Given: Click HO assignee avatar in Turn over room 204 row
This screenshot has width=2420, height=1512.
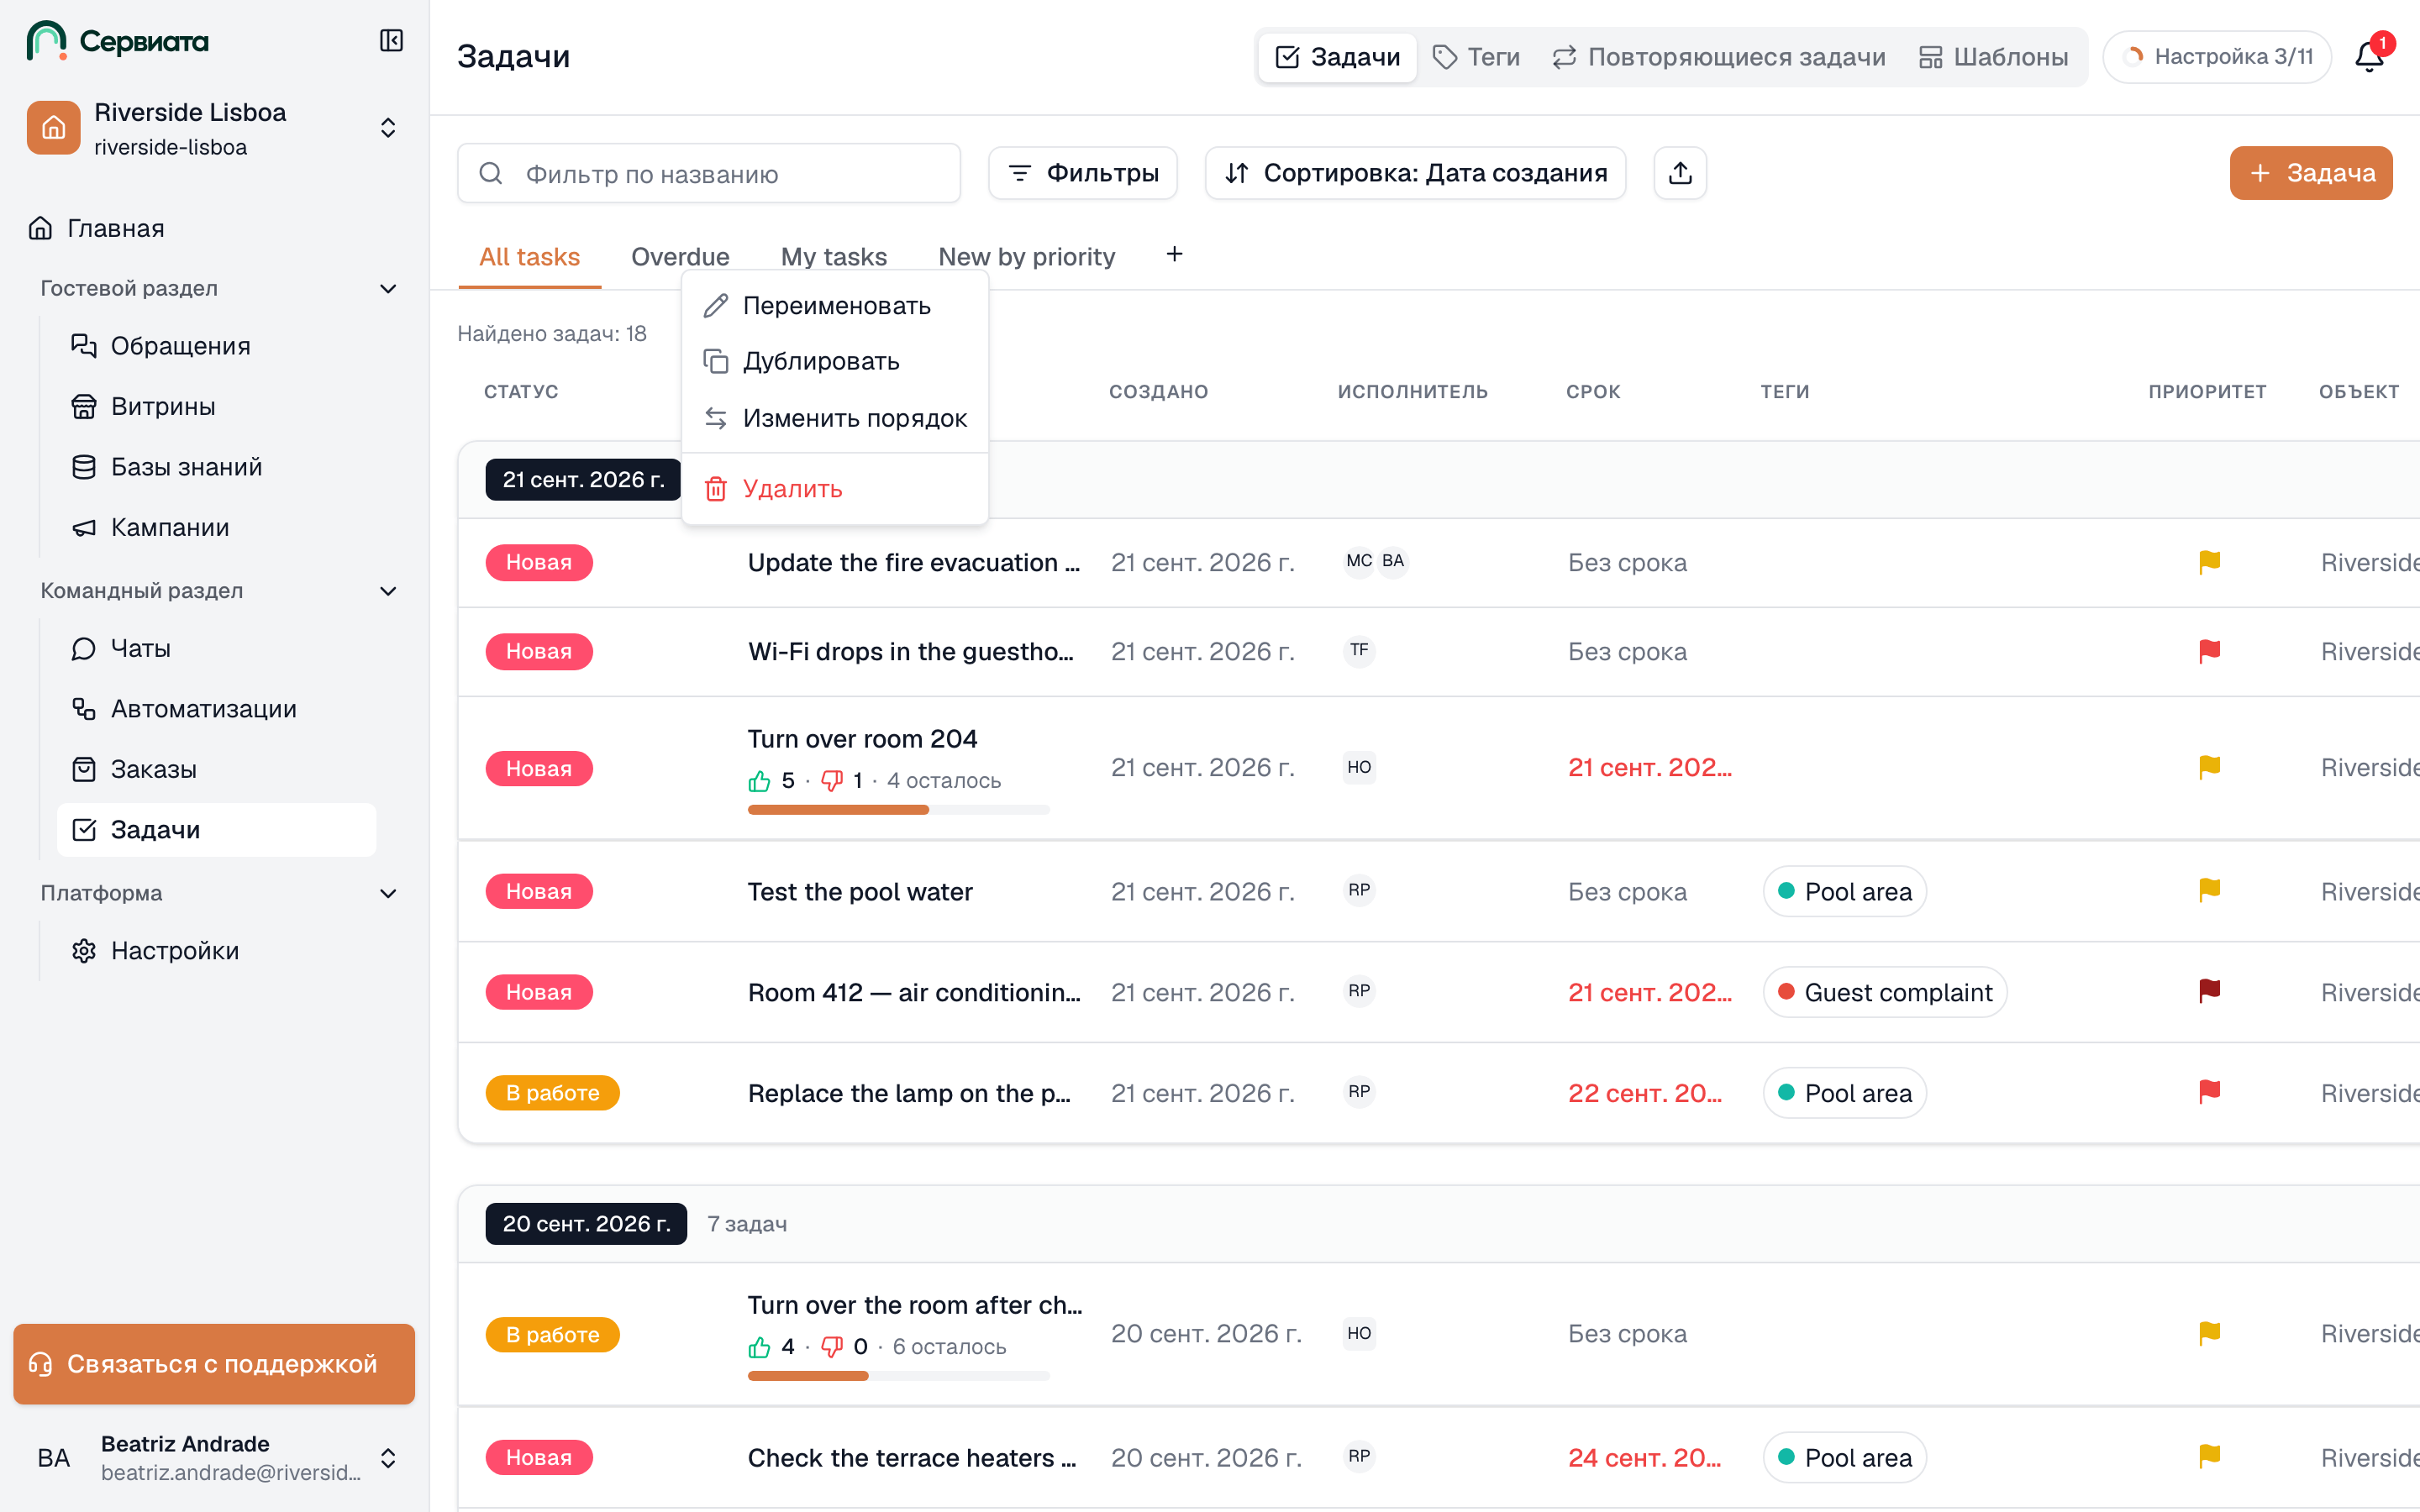Looking at the screenshot, I should [1358, 767].
